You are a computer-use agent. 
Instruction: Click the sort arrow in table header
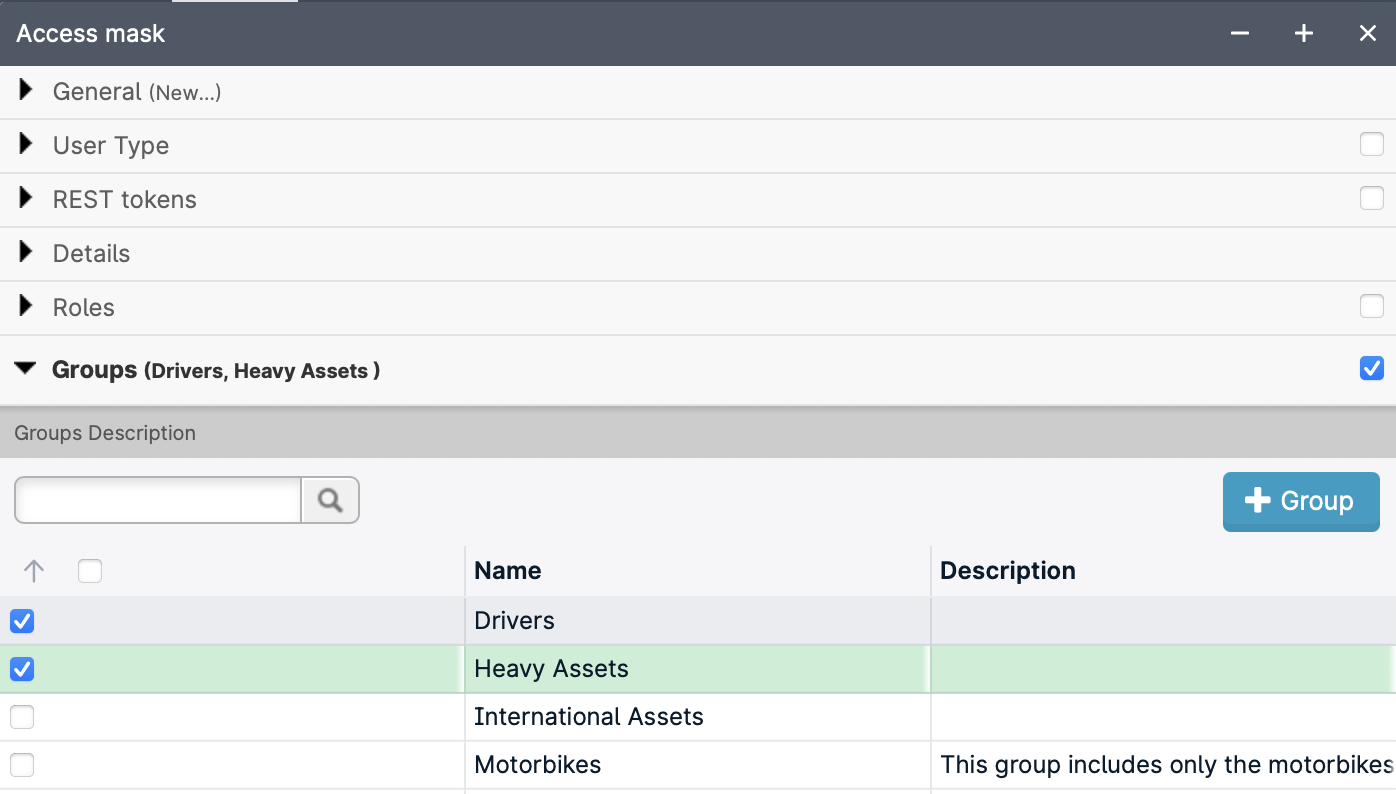(x=34, y=571)
